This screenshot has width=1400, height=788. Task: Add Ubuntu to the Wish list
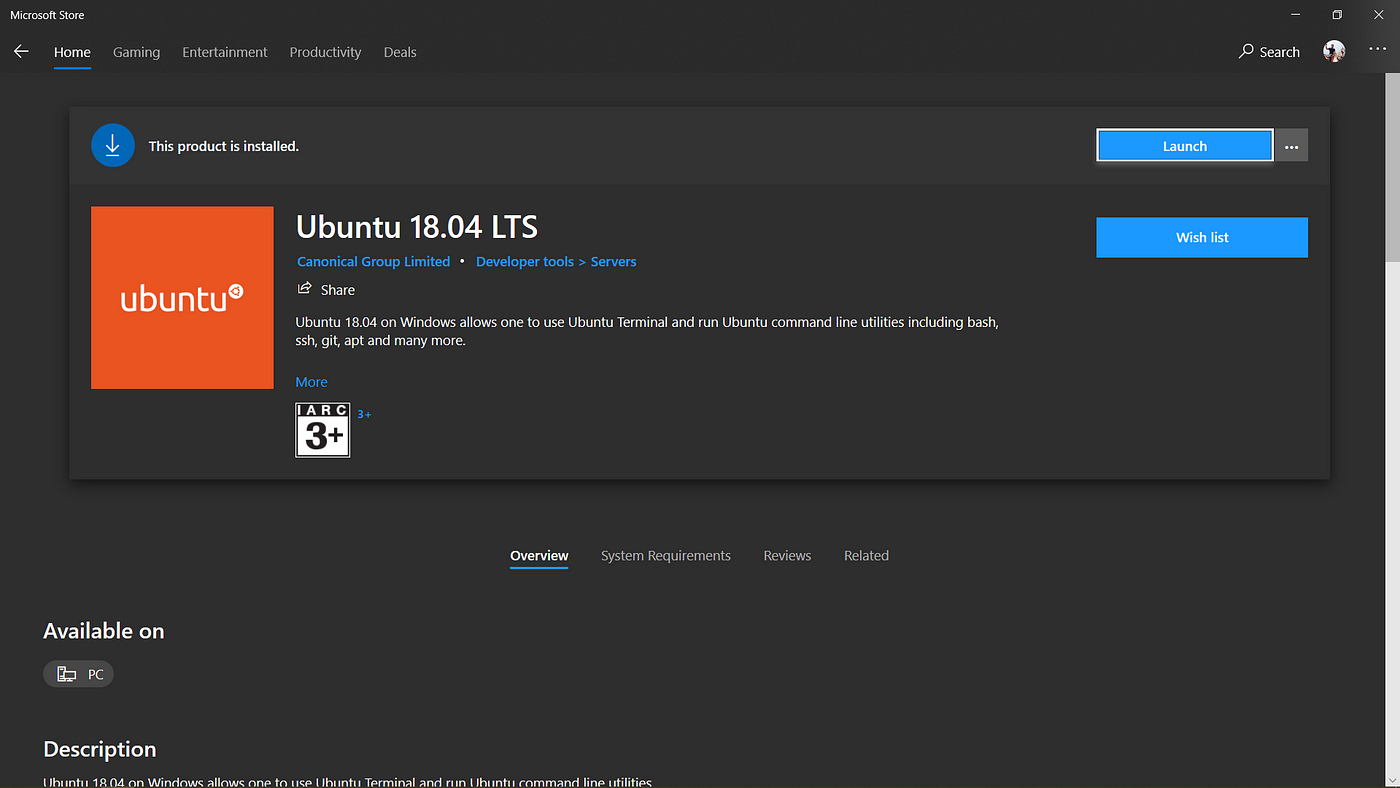pos(1202,238)
